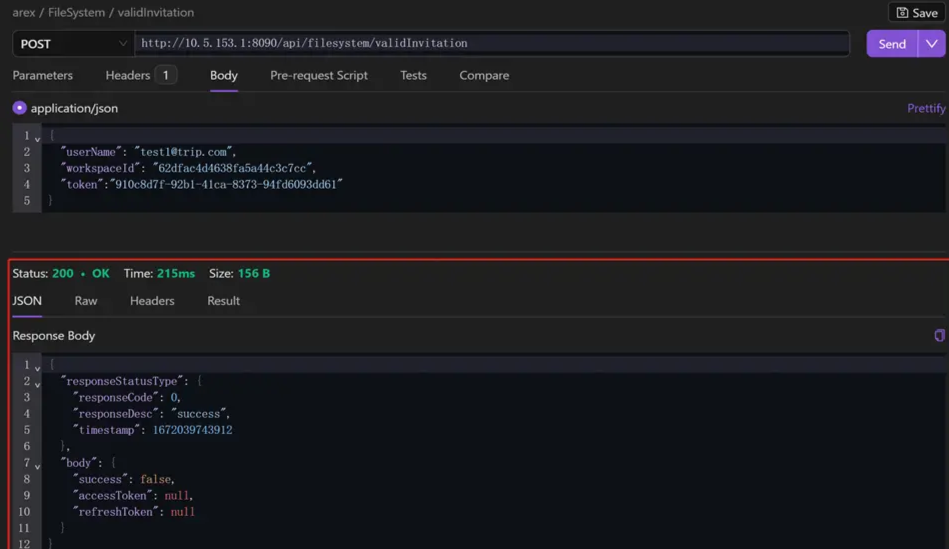Switch to the Headers request tab
This screenshot has width=949, height=549.
(128, 76)
